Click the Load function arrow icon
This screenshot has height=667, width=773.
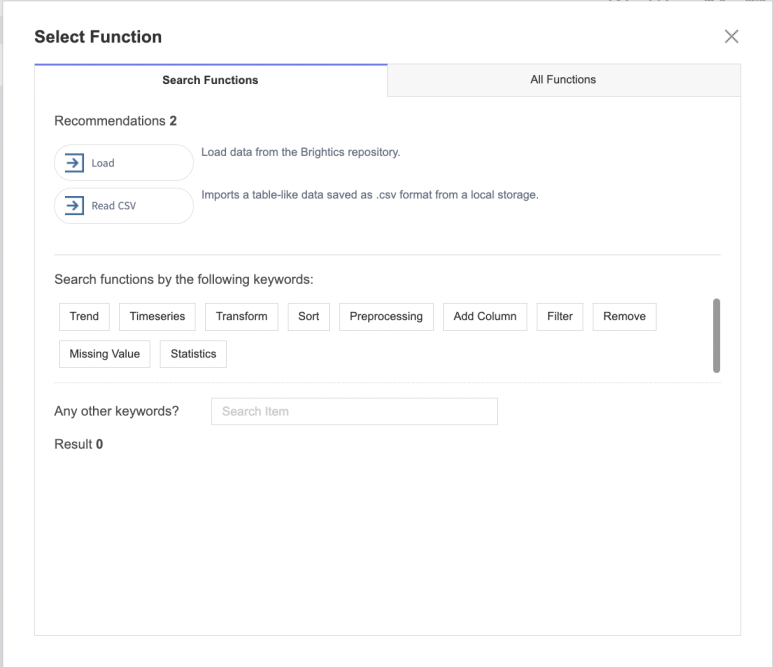pos(75,163)
